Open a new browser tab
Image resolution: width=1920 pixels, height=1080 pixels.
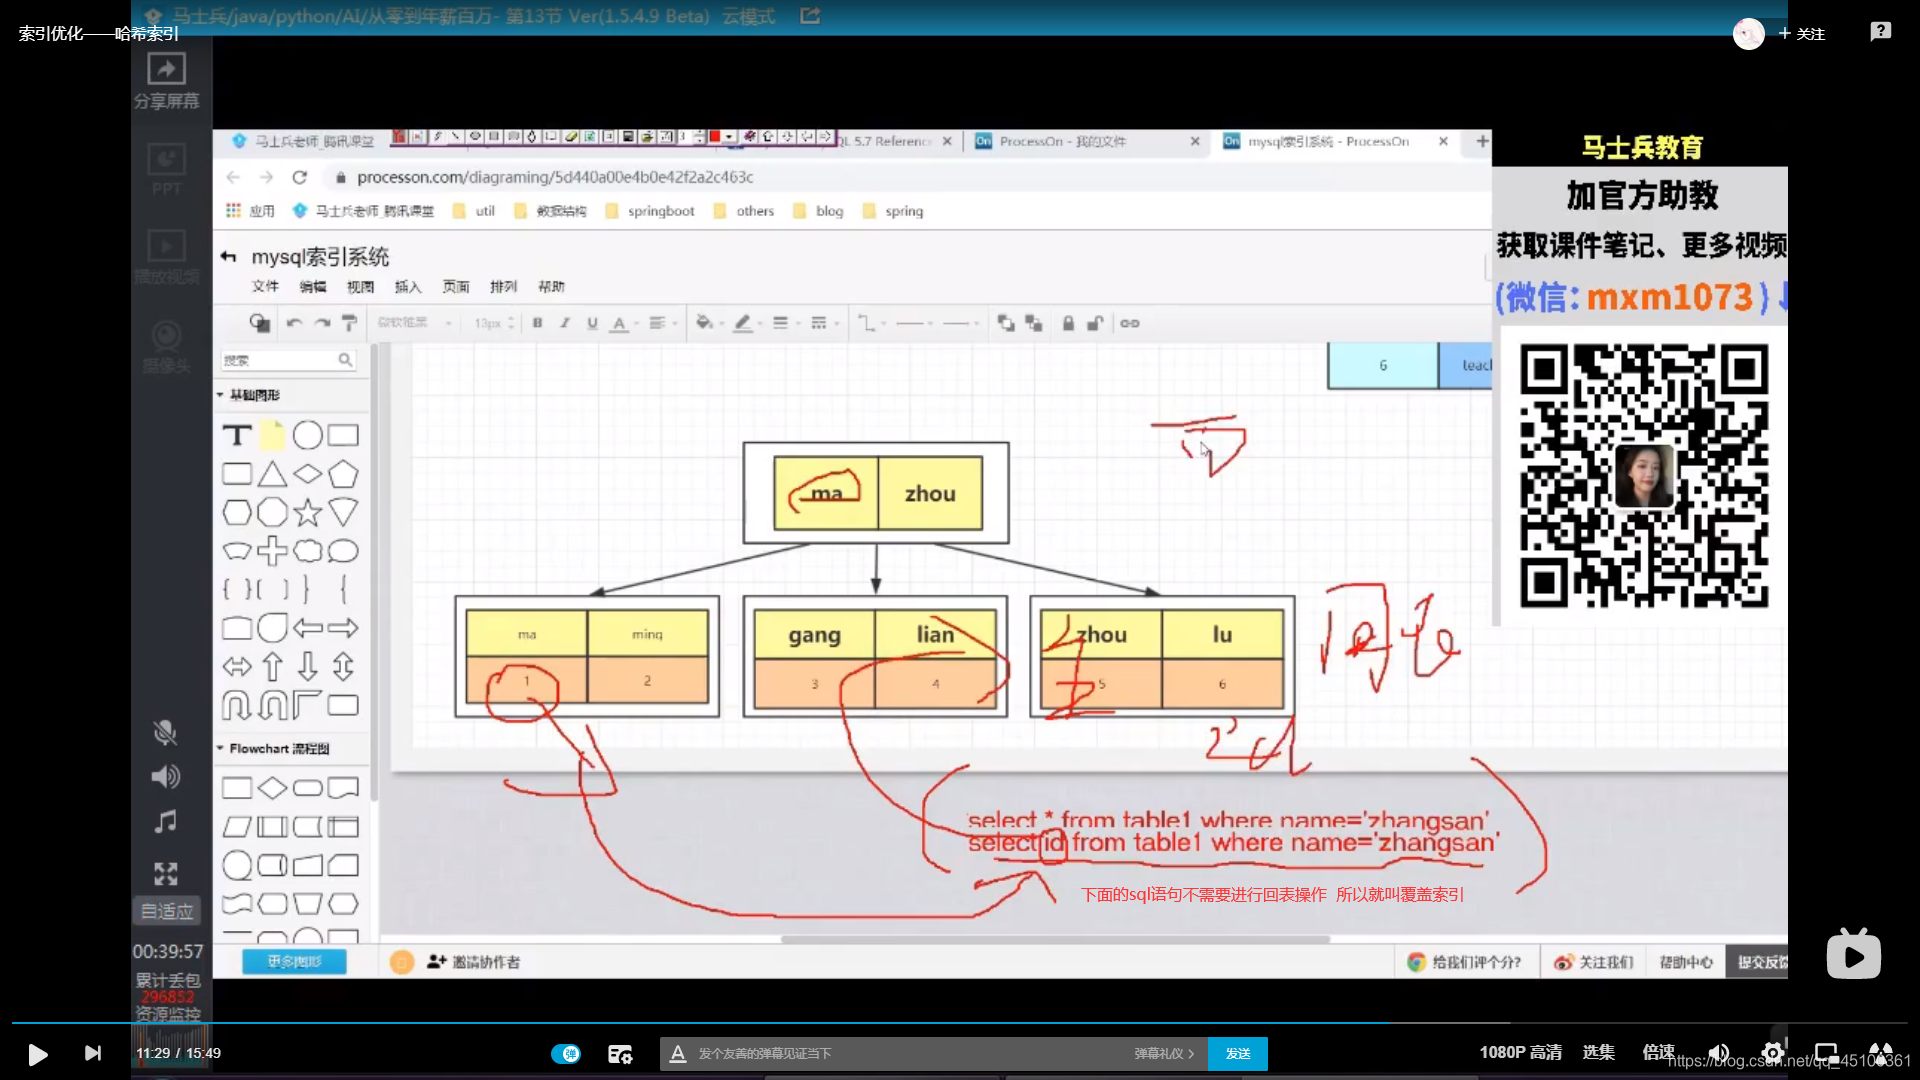(1482, 141)
